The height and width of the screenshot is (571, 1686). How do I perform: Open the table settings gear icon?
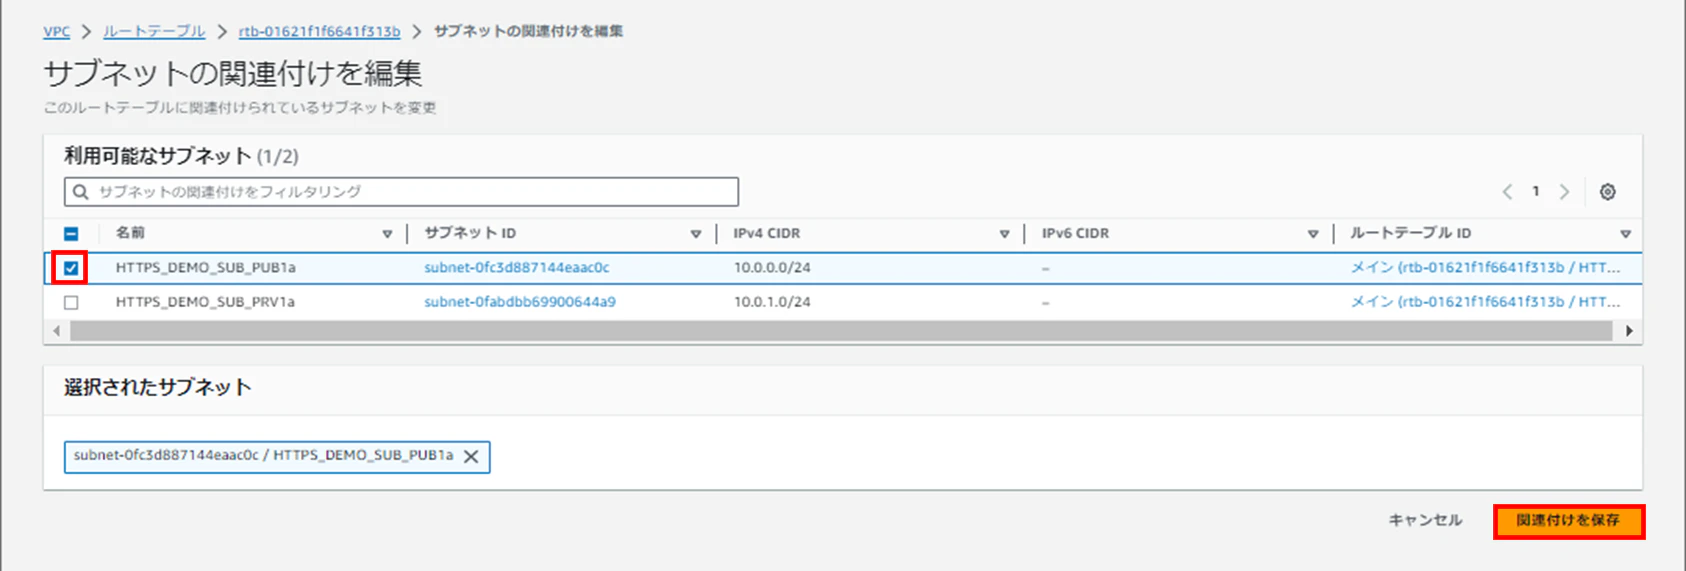click(x=1607, y=192)
